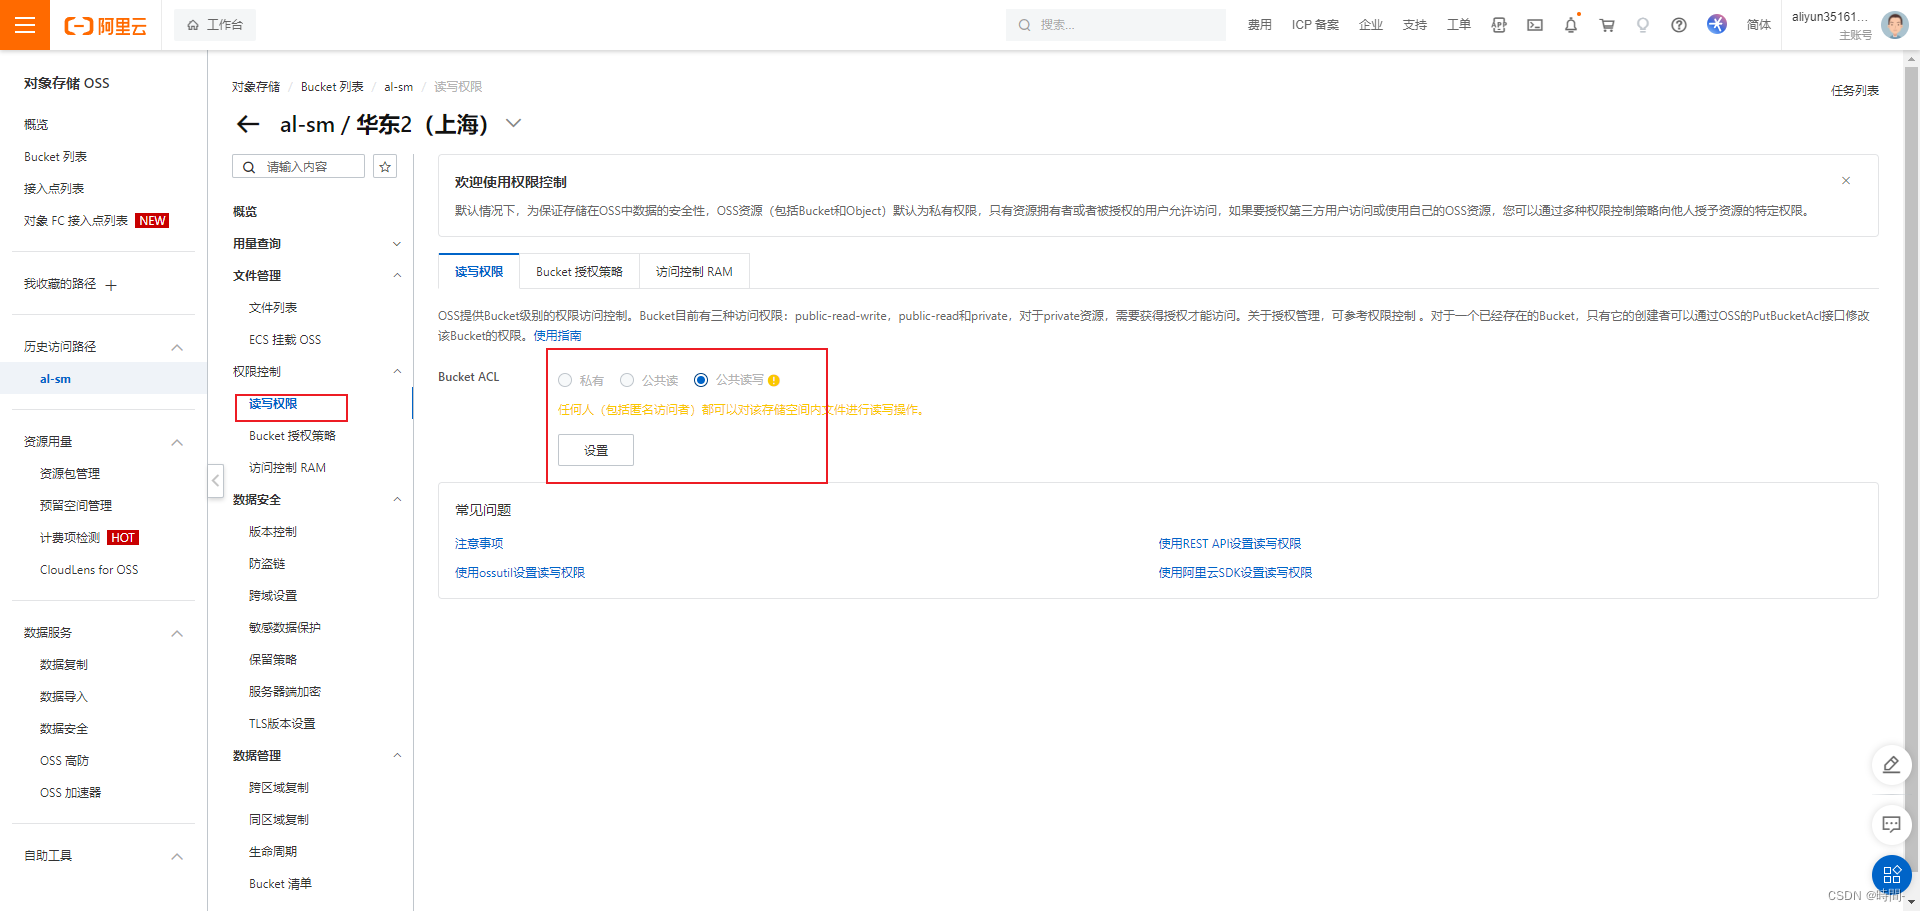Select the 公共读 (public read) radio button

coord(627,380)
